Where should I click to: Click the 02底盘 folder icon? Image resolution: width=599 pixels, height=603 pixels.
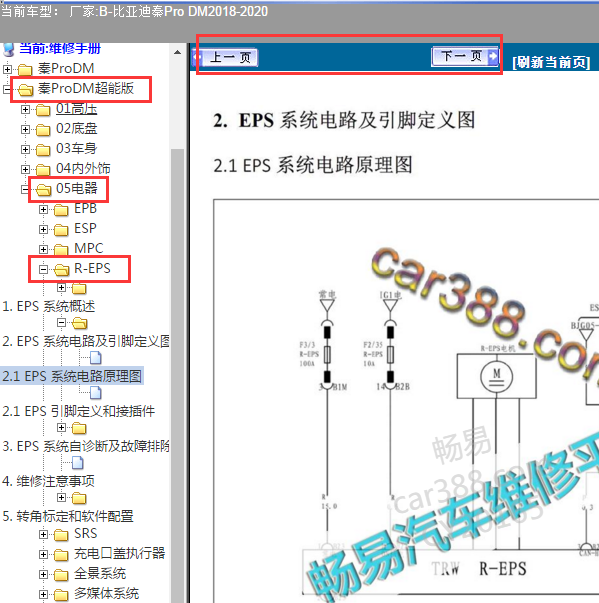pos(43,130)
